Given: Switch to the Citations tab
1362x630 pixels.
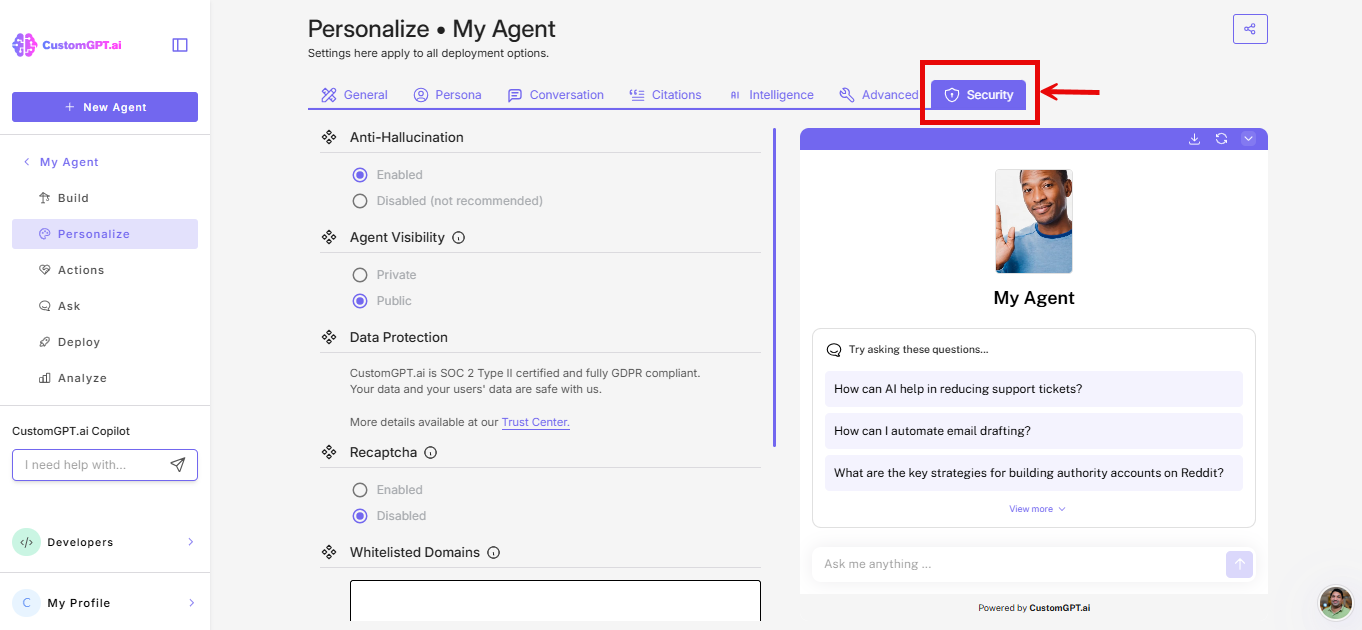Looking at the screenshot, I should (x=665, y=95).
